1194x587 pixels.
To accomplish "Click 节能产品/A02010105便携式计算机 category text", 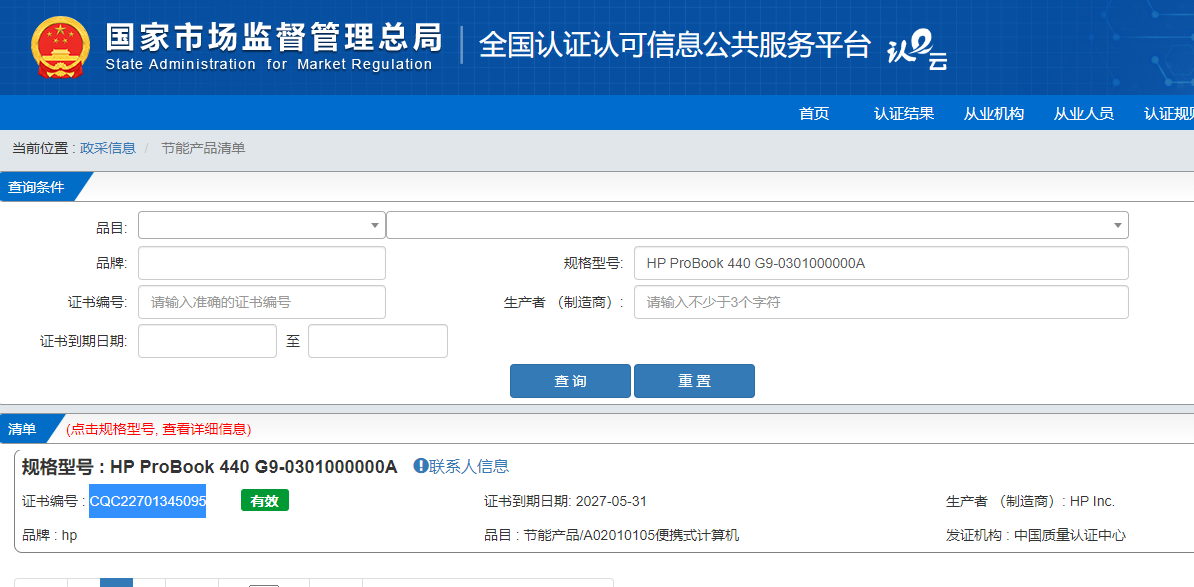I will 631,535.
